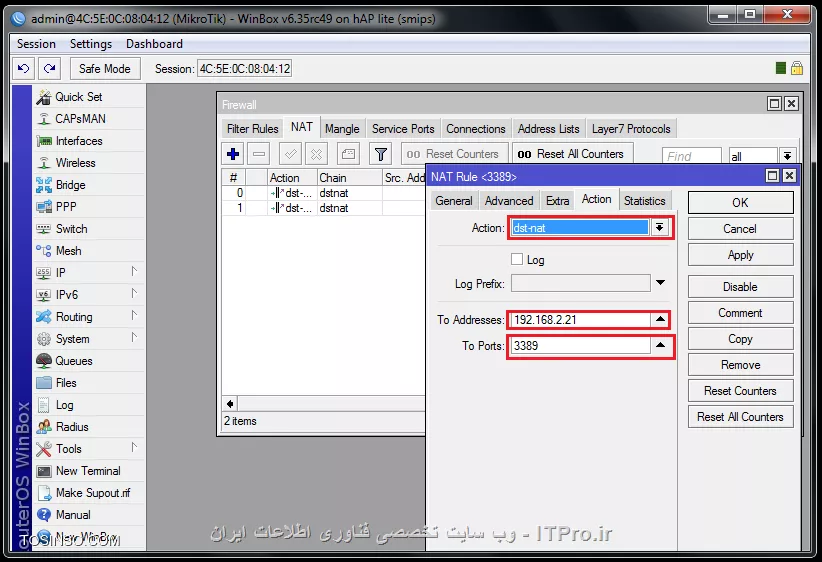Expand the IPv6 submenu in sidebar
822x562 pixels.
pyautogui.click(x=134, y=293)
